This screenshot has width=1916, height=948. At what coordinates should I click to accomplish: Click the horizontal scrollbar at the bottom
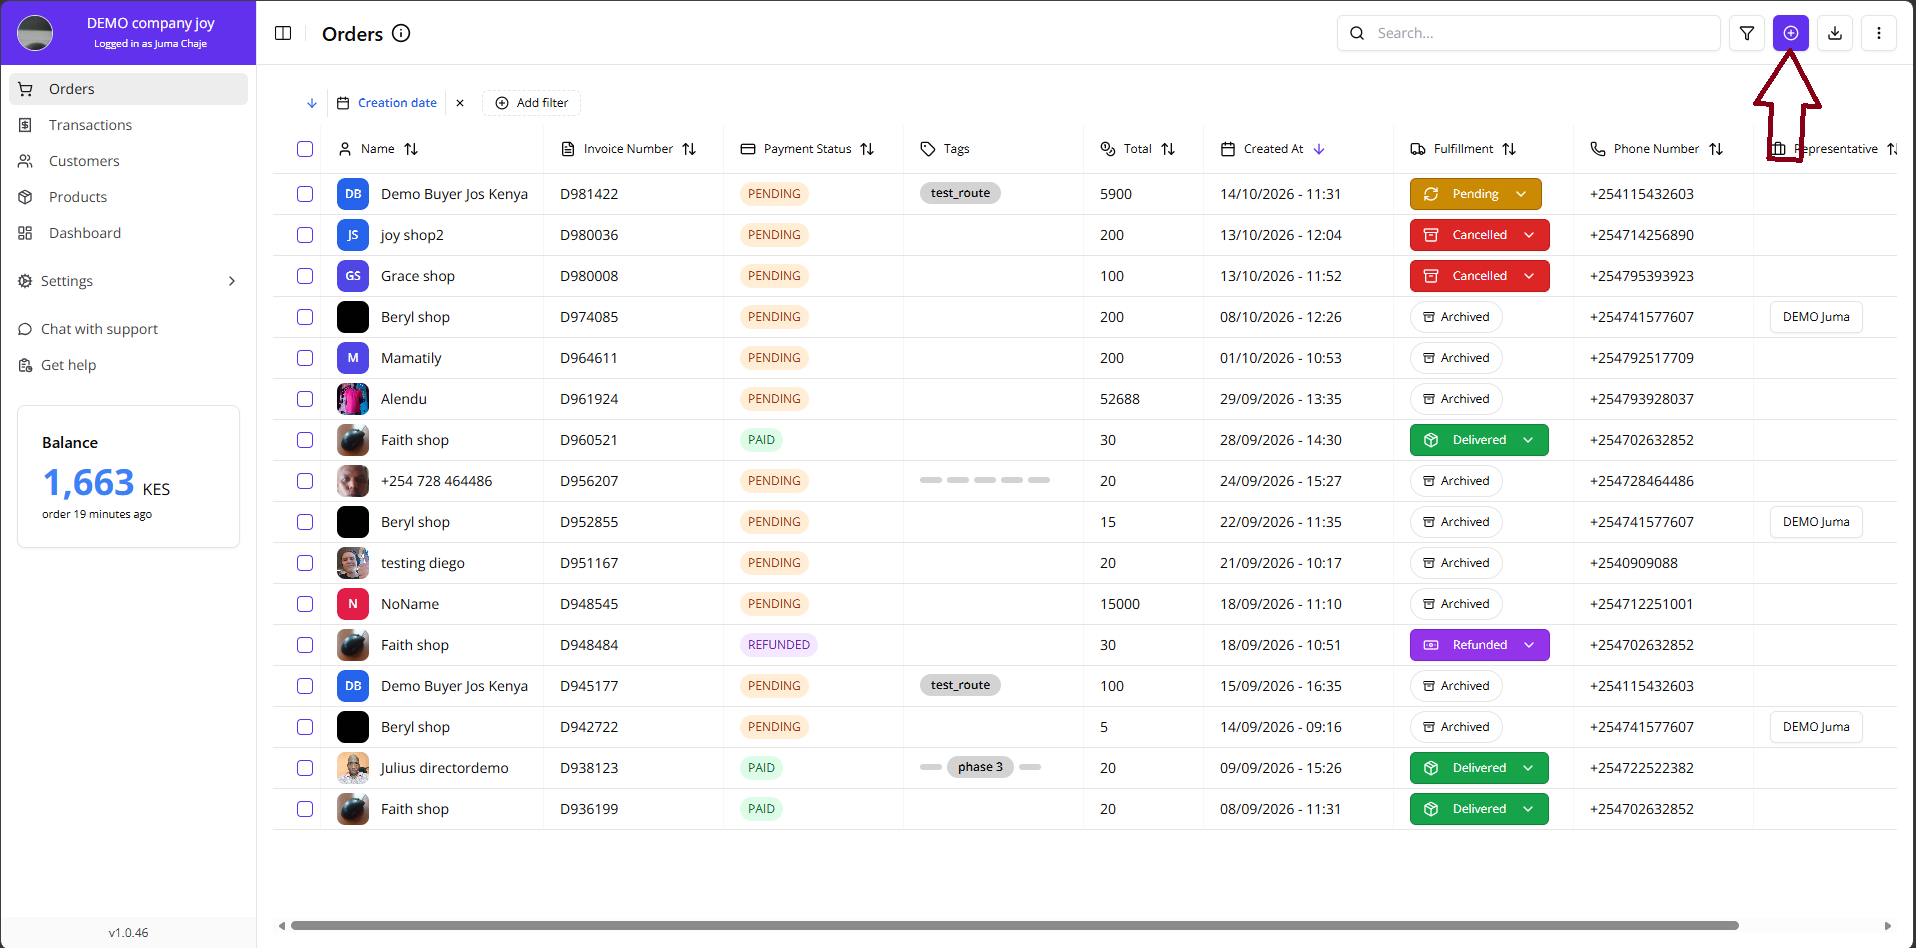point(1014,925)
